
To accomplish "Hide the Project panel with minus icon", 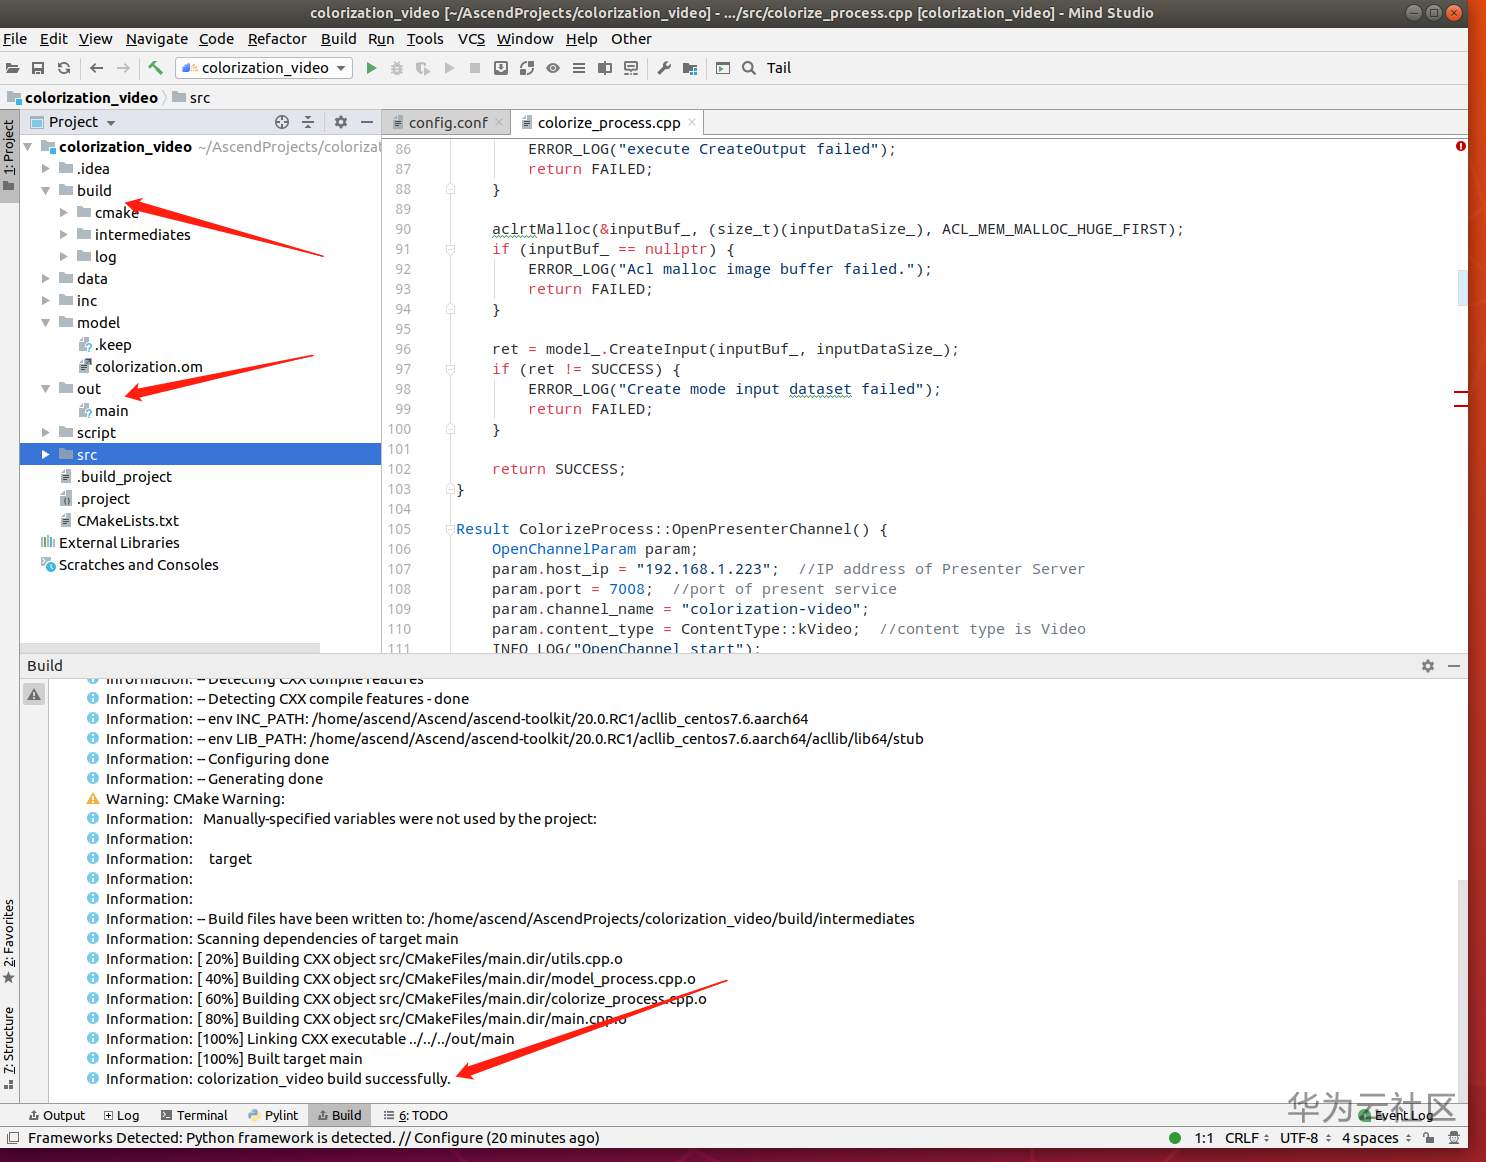I will pyautogui.click(x=367, y=122).
